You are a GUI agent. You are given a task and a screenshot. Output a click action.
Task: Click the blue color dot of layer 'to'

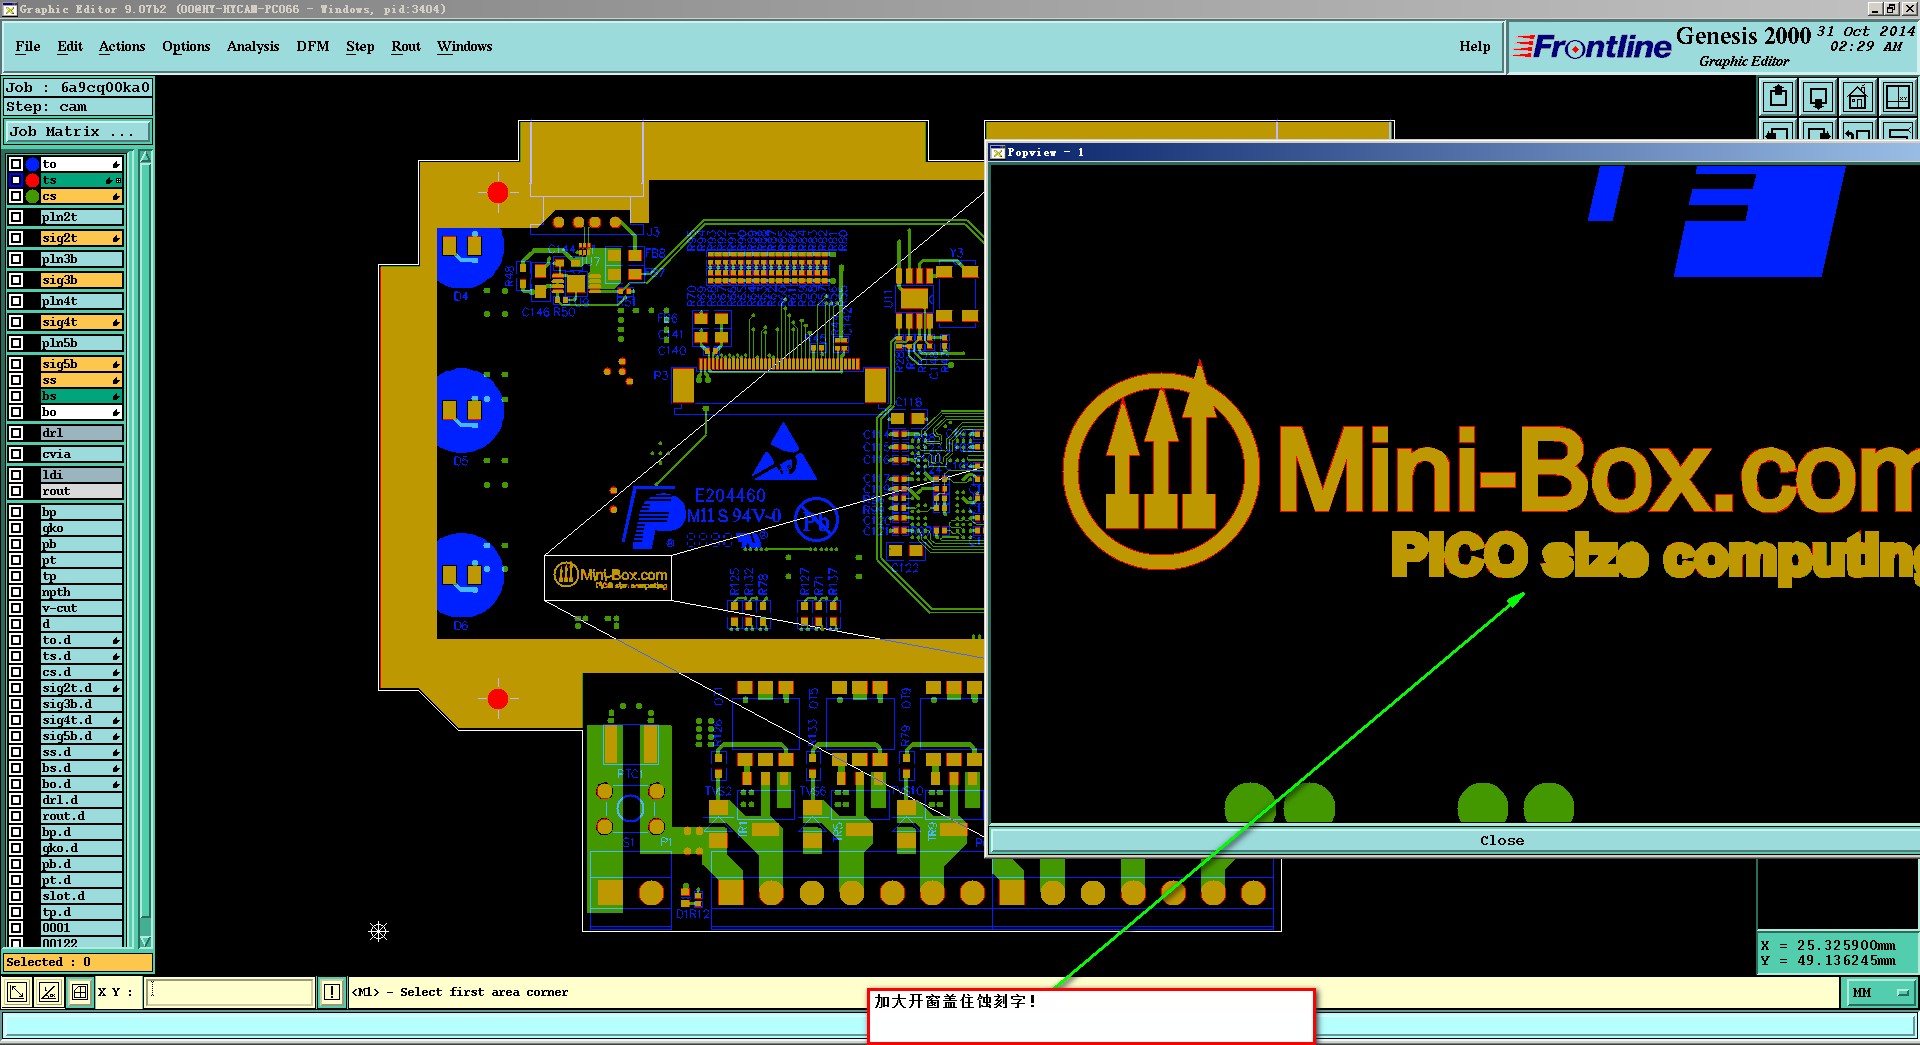[x=32, y=164]
